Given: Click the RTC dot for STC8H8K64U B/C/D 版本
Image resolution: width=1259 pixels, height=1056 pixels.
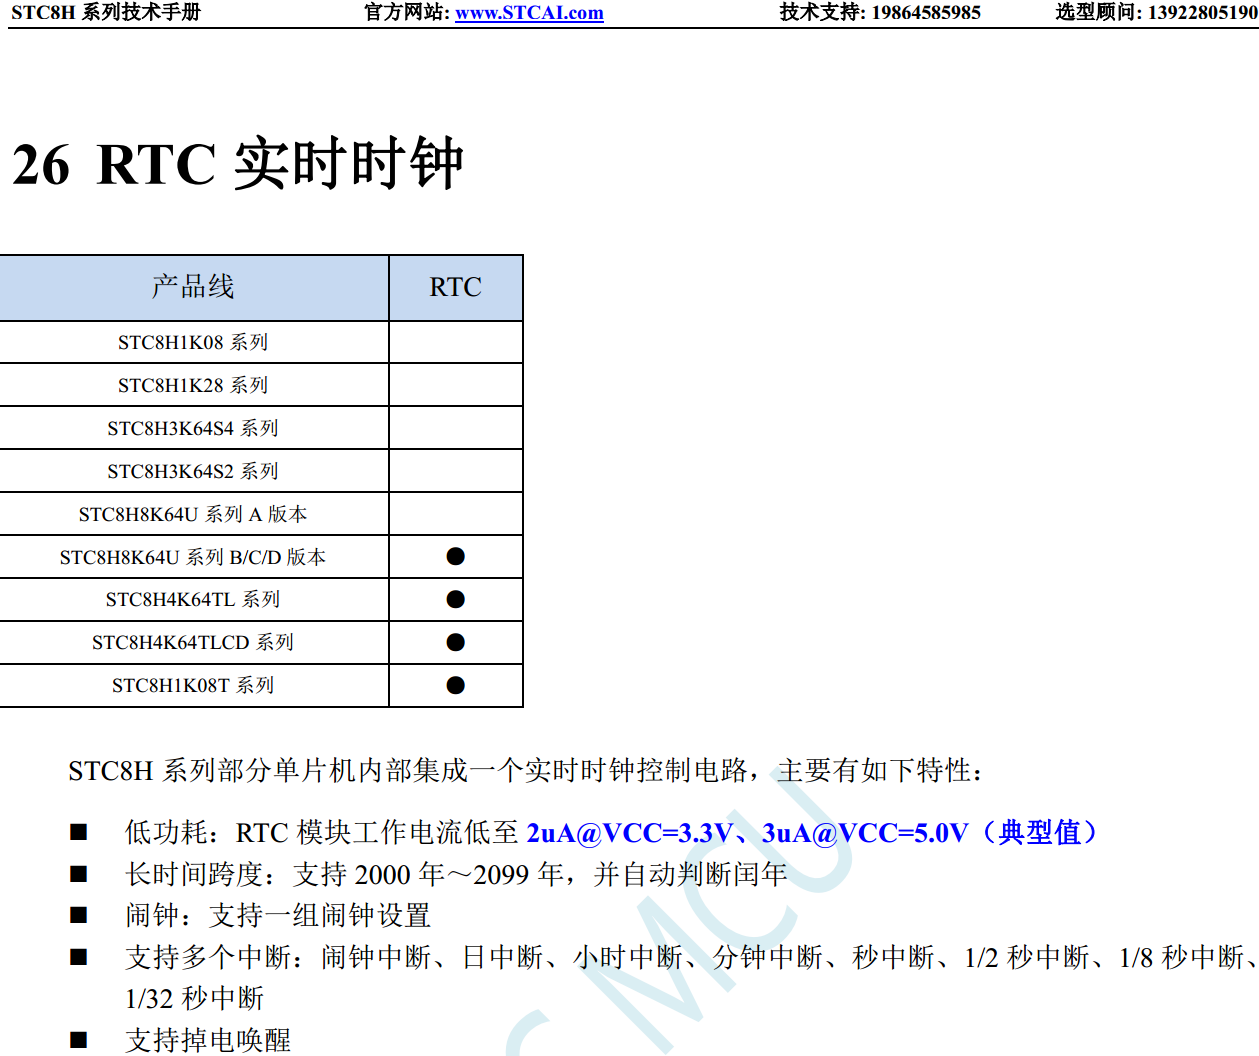Looking at the screenshot, I should pos(456,556).
